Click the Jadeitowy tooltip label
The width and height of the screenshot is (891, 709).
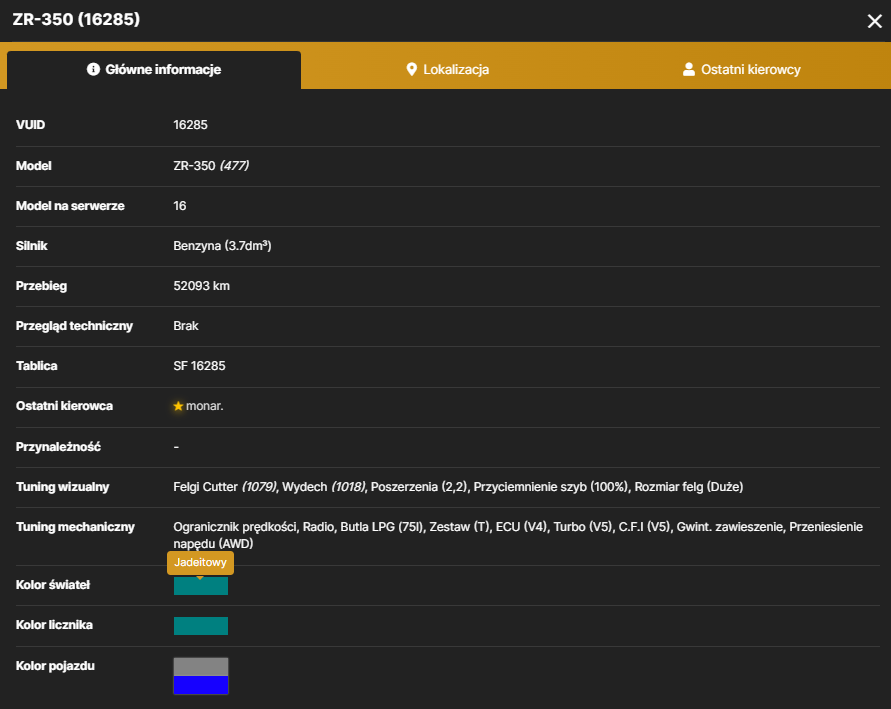pyautogui.click(x=201, y=562)
